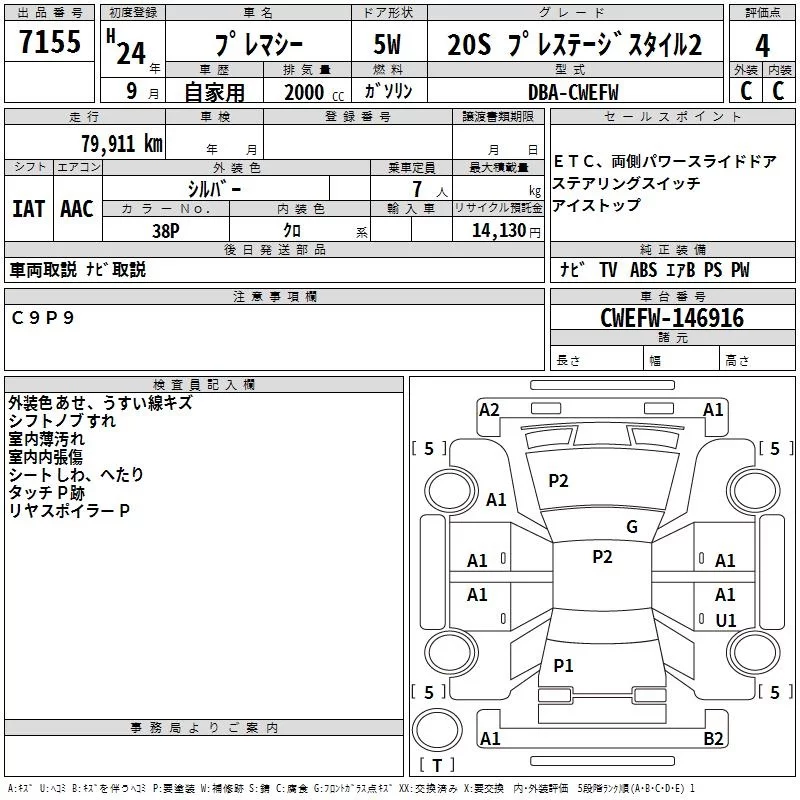
Task: Click the 長さ dimension field
Action: pyautogui.click(x=597, y=360)
